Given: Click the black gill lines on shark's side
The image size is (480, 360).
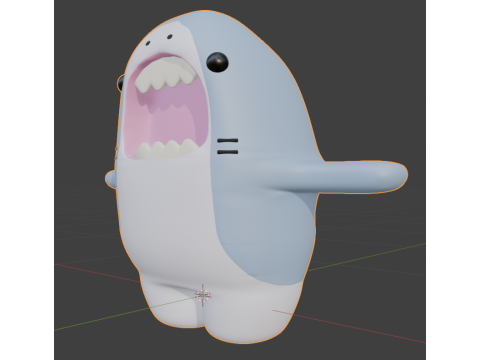Looking at the screenshot, I should click(x=228, y=146).
